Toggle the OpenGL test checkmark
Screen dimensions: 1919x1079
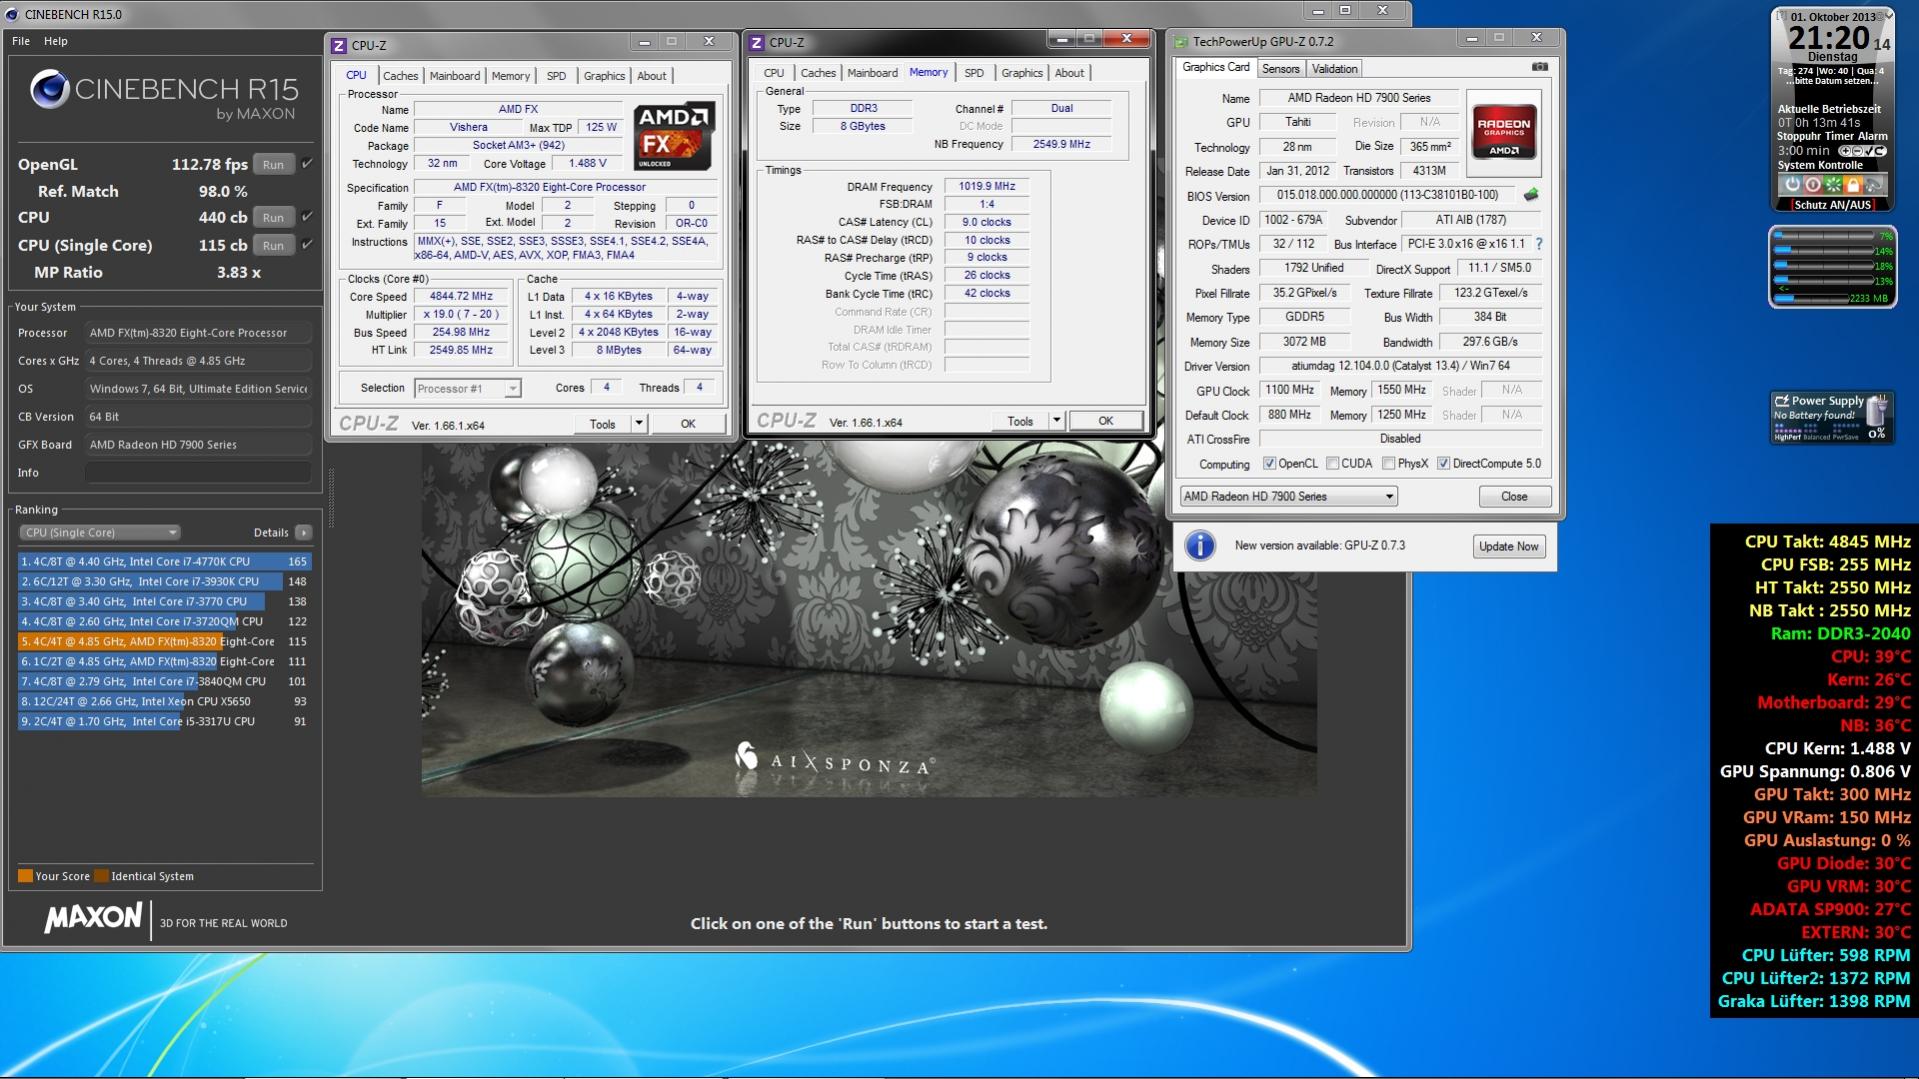coord(307,164)
